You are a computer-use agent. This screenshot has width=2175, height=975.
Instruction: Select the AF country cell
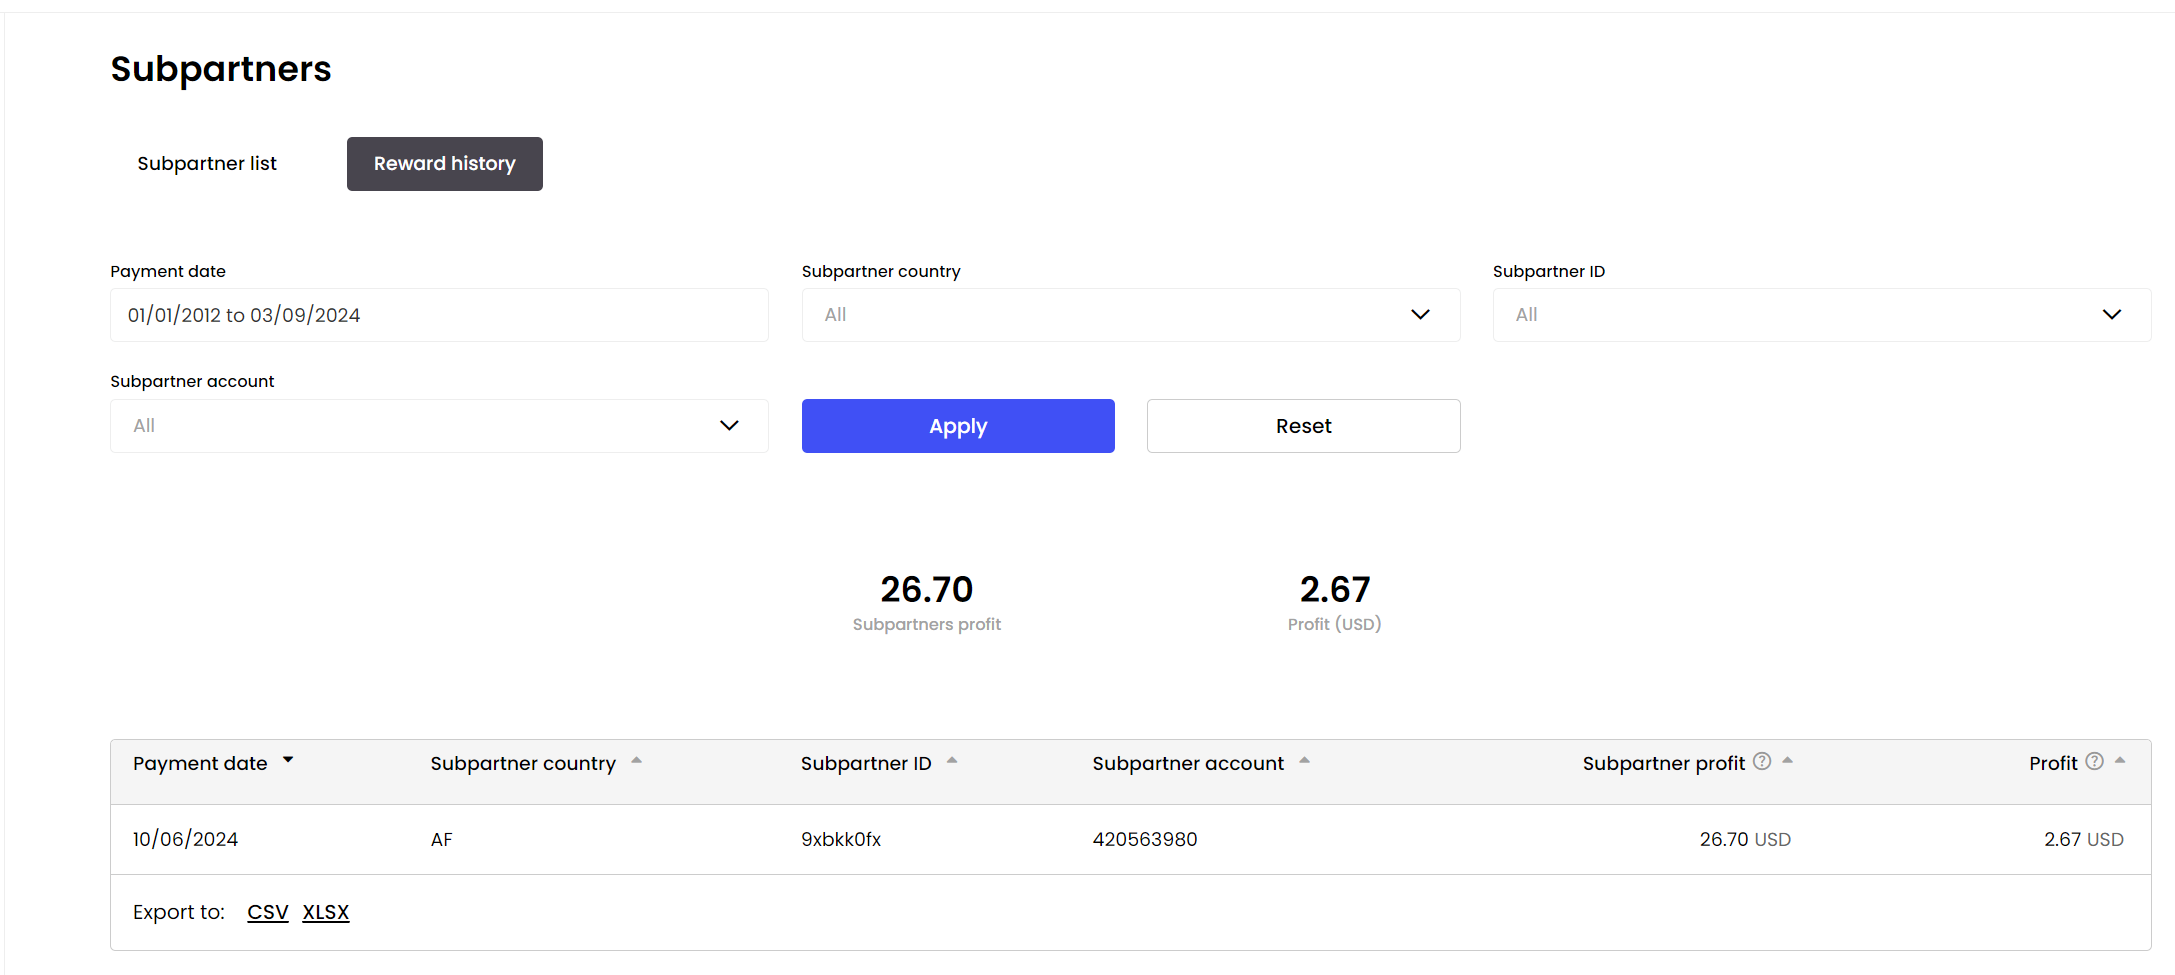[x=442, y=840]
